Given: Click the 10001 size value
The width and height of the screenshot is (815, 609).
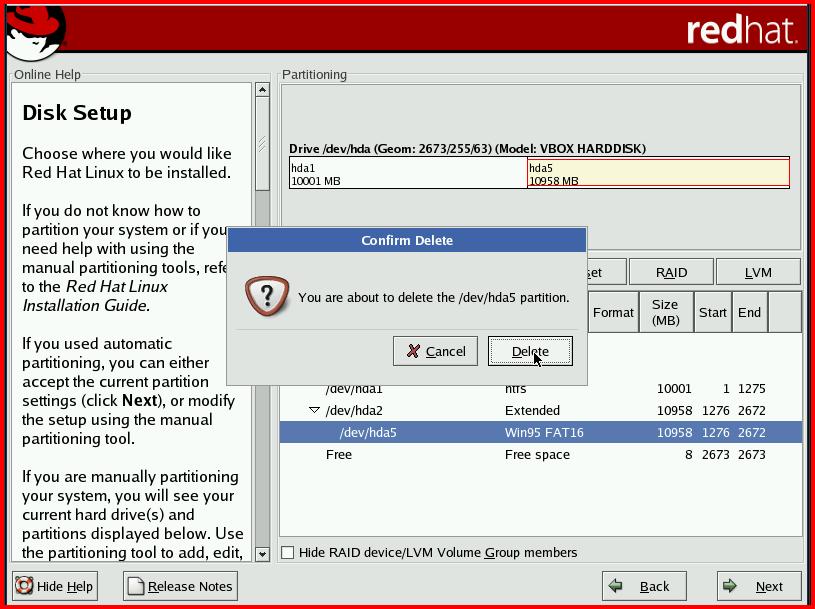Looking at the screenshot, I should pos(674,389).
